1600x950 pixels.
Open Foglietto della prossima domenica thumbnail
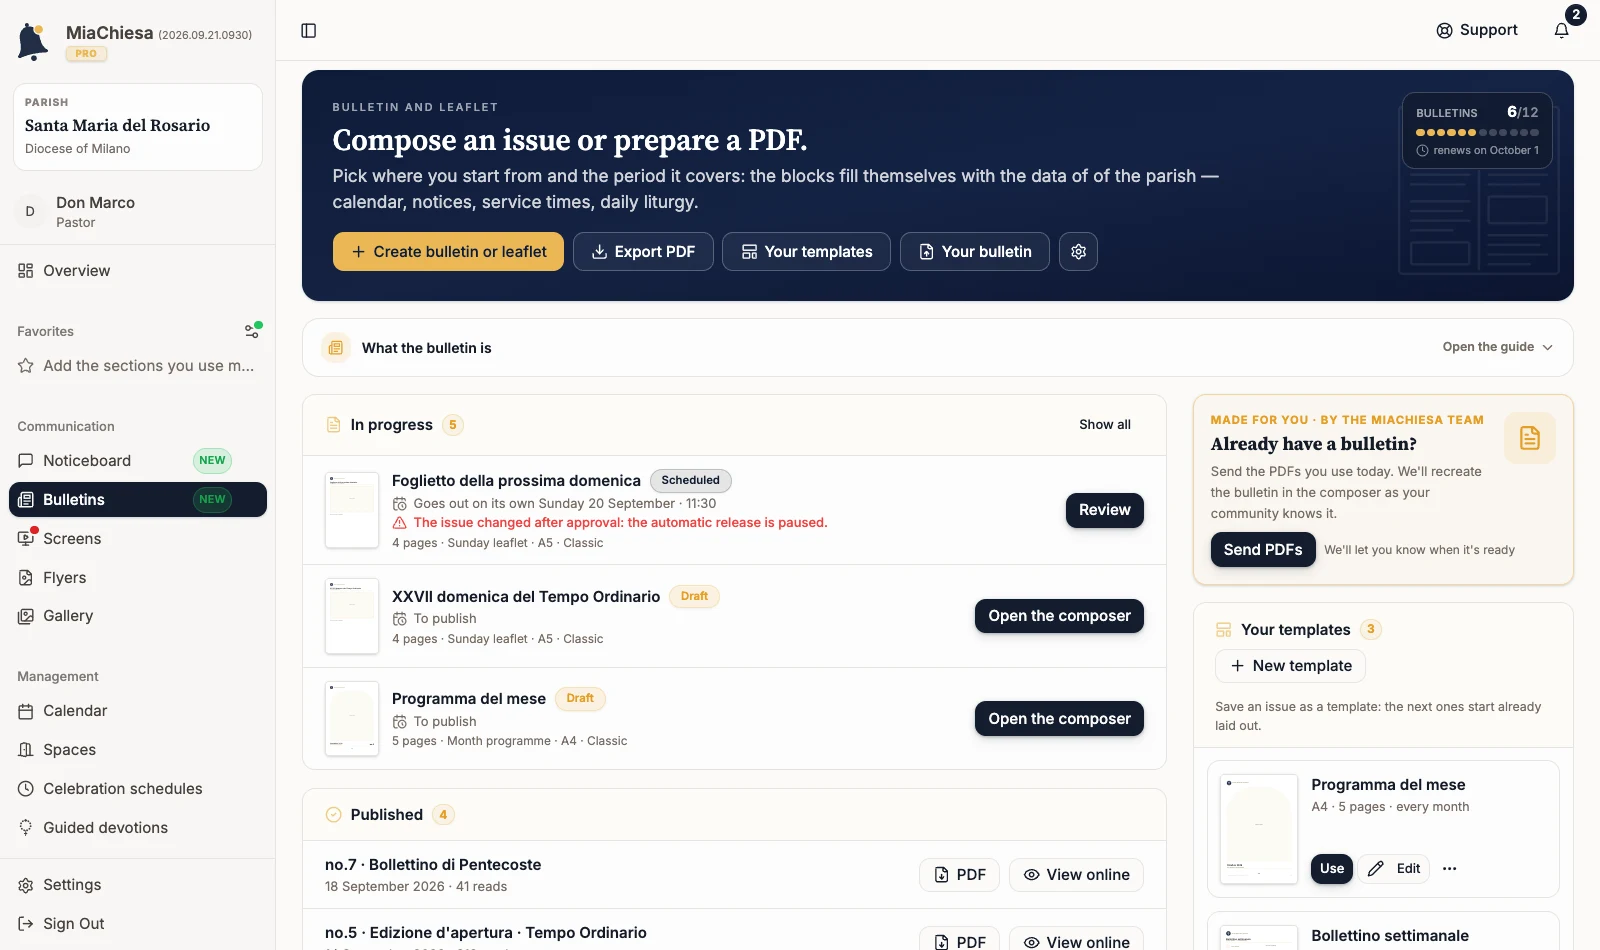pyautogui.click(x=352, y=510)
